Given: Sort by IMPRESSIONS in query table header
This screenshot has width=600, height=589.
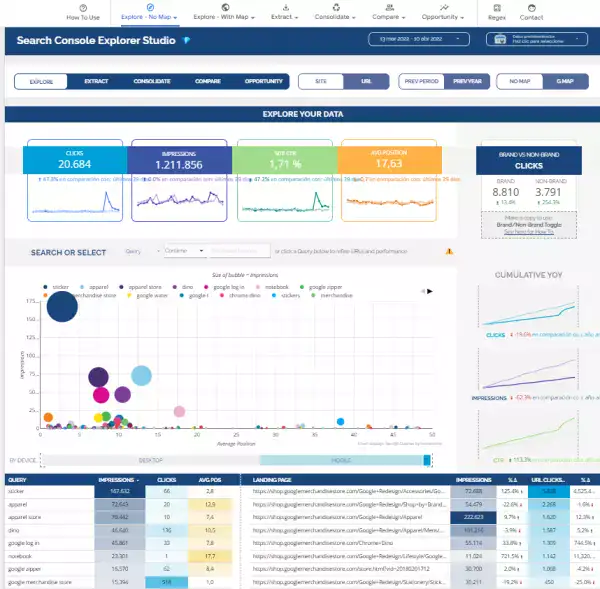Looking at the screenshot, I should (118, 480).
